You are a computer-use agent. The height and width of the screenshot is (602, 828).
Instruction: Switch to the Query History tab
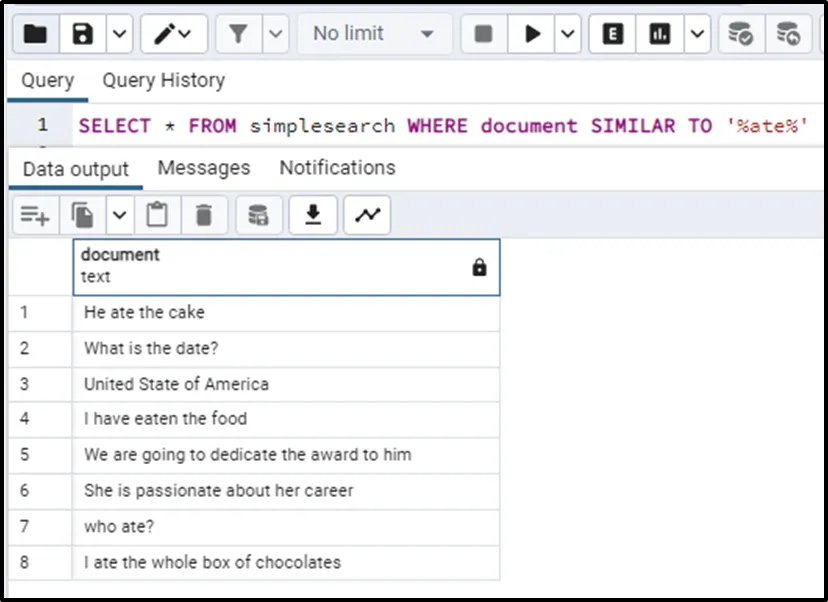coord(163,80)
